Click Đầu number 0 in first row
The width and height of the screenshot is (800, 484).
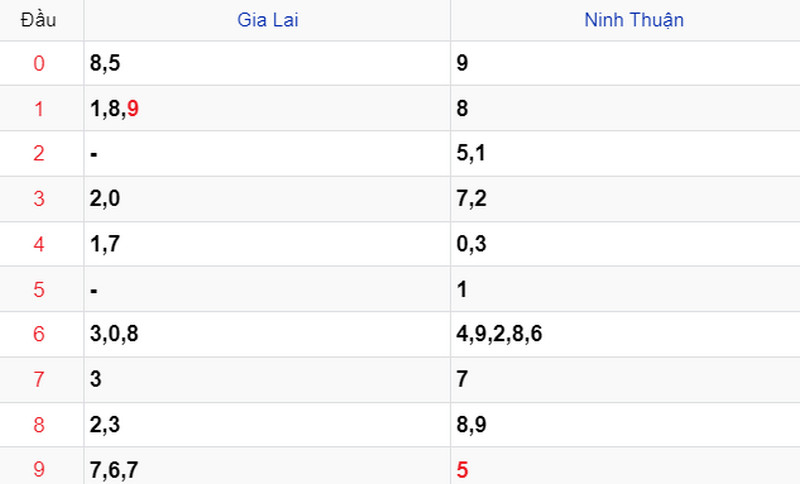tap(39, 63)
